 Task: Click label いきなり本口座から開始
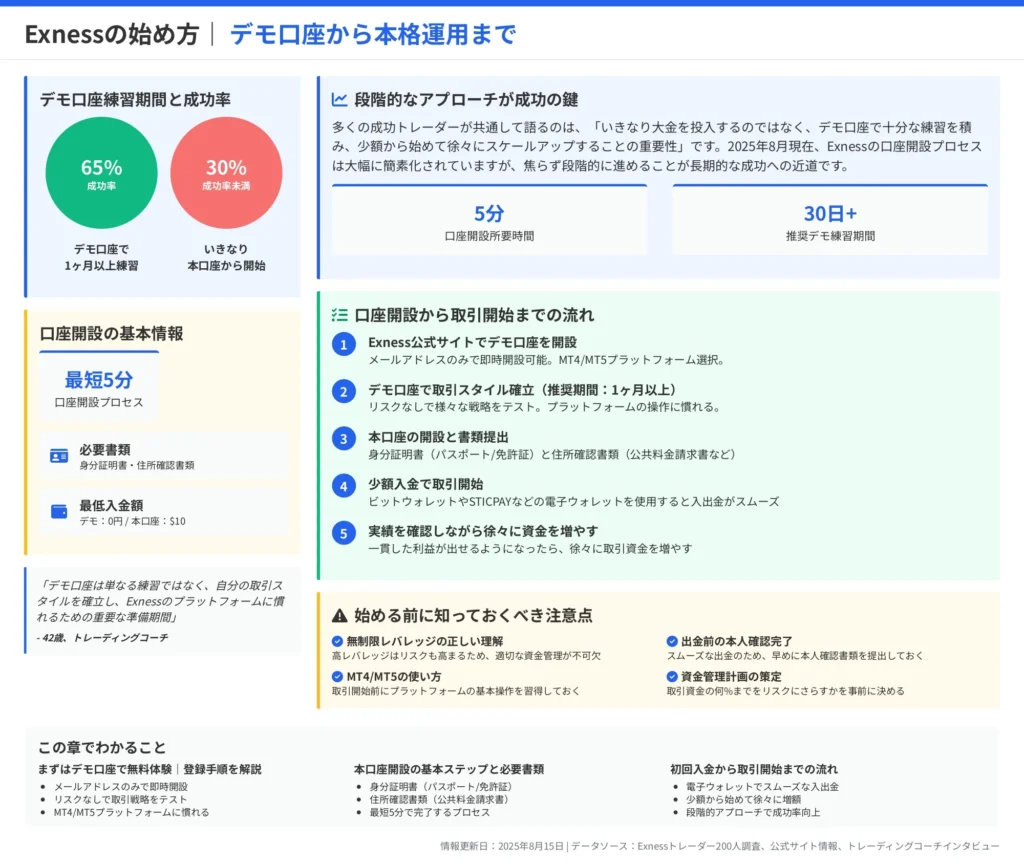tap(226, 257)
